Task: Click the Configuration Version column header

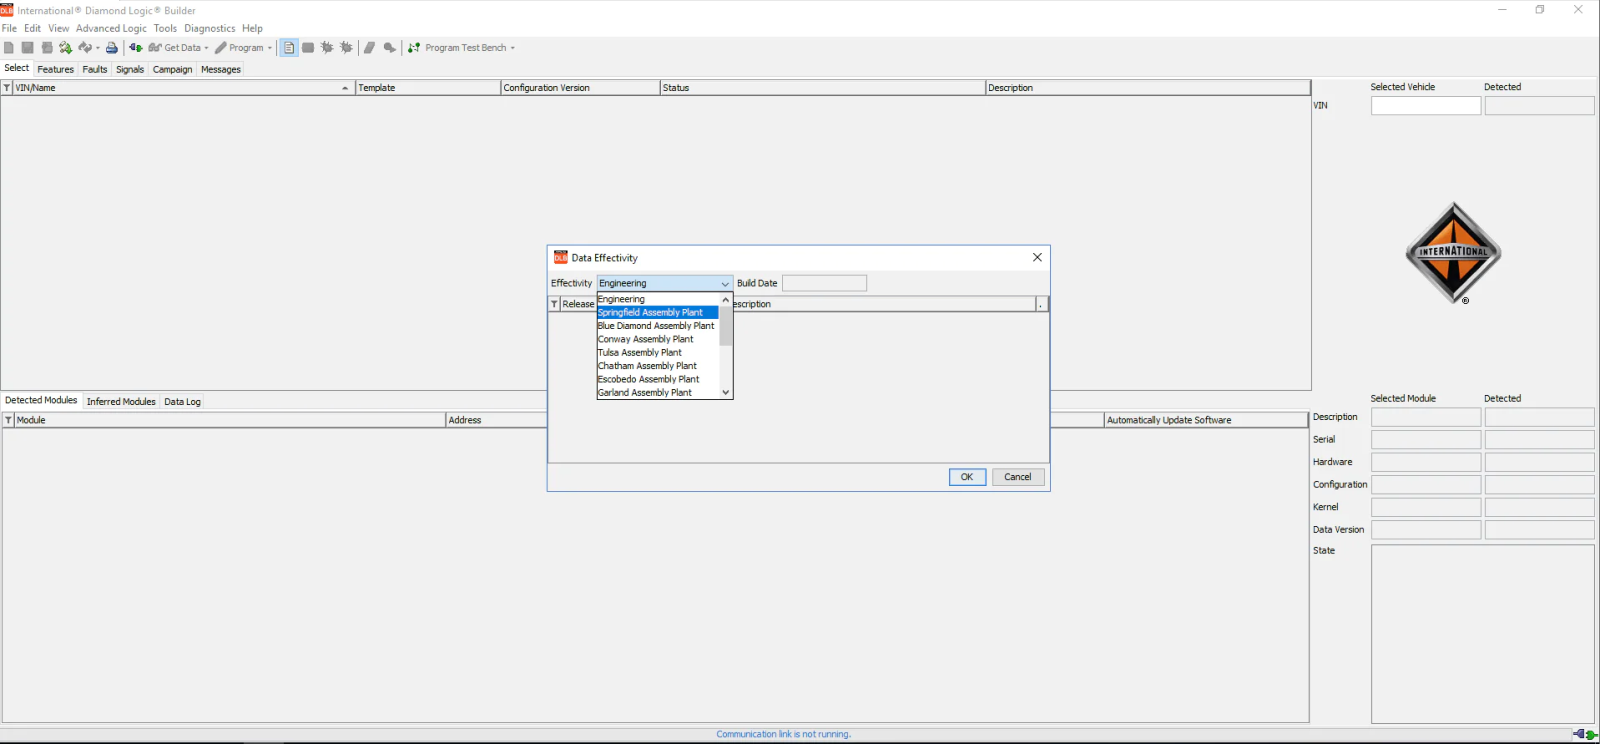Action: coord(580,88)
